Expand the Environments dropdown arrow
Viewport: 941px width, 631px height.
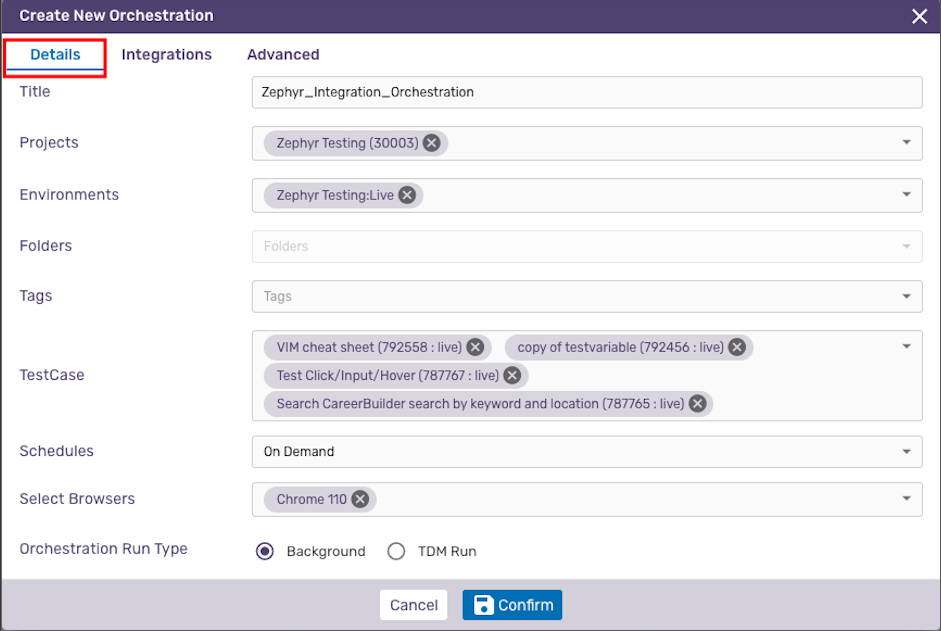(906, 195)
